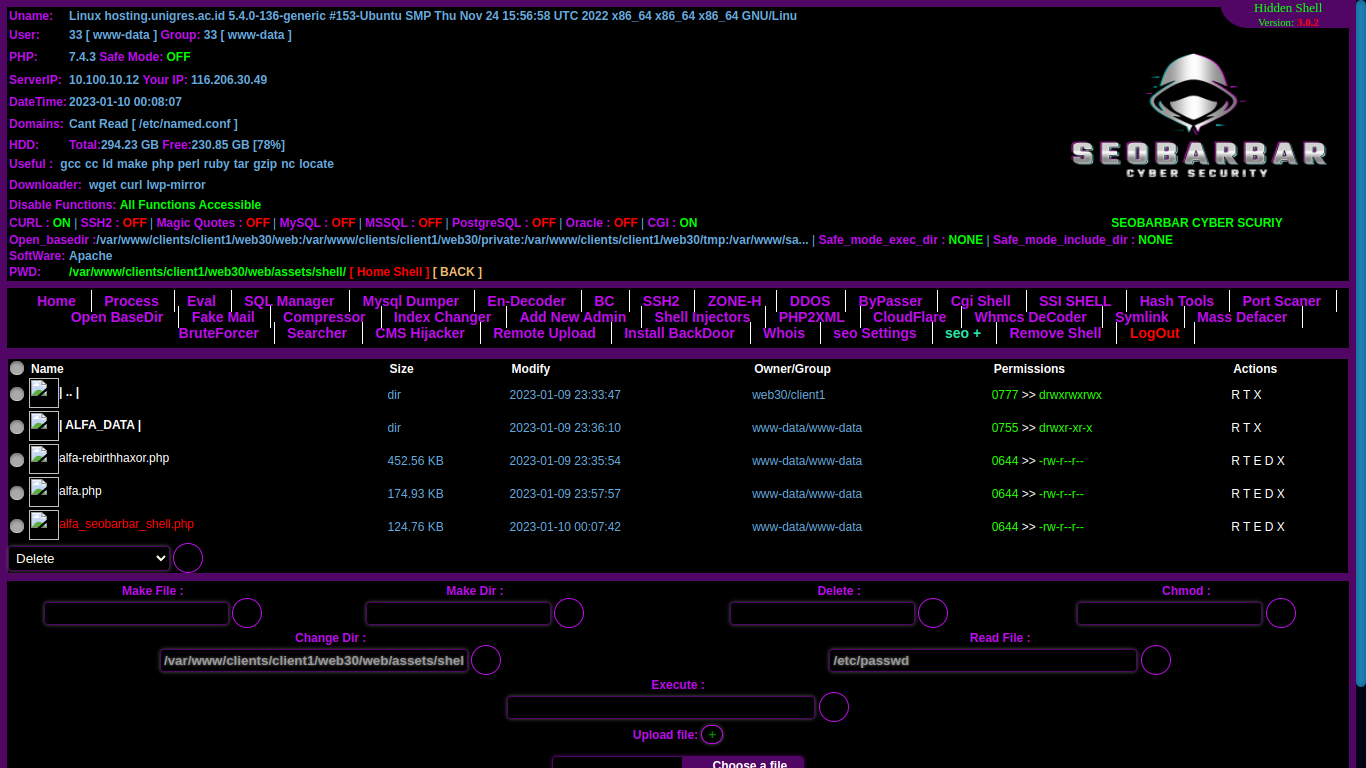Click in the Make File input field

click(x=137, y=613)
